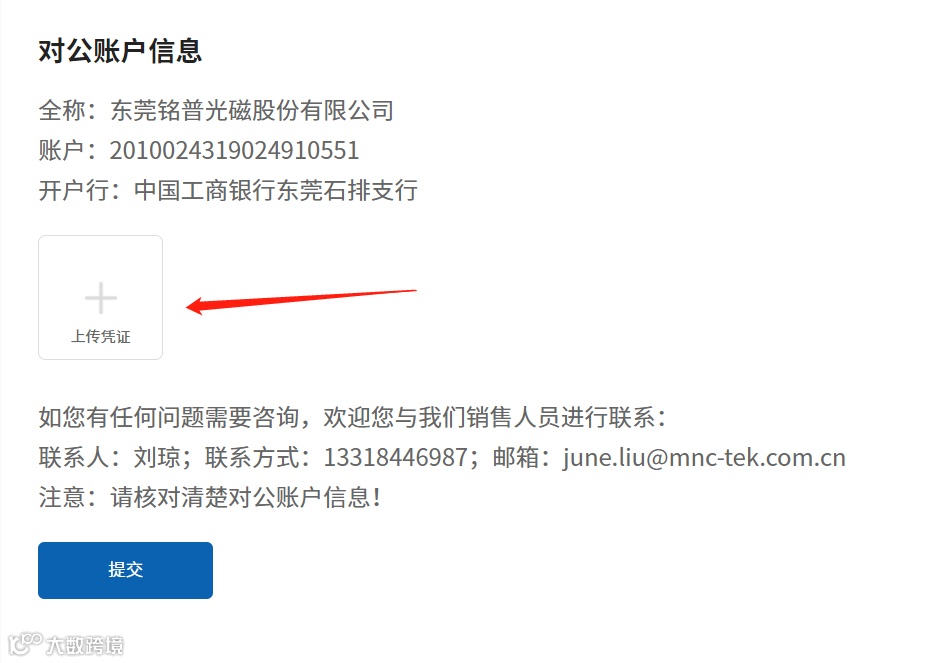This screenshot has height=663, width=947.
Task: Select the contact name 刘琼
Action: pos(157,458)
